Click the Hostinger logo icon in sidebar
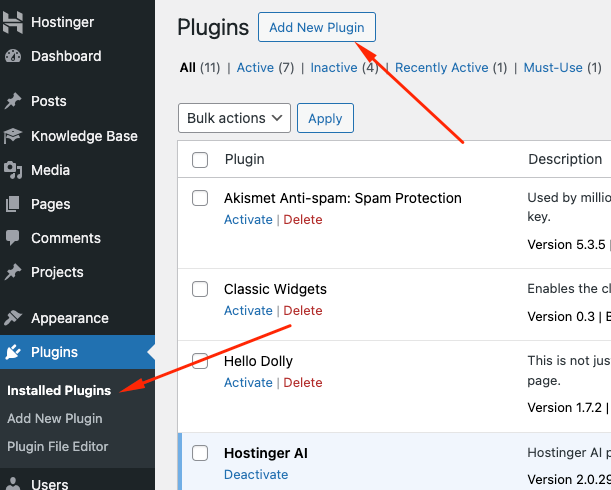Screen dimensions: 611x490 [13, 22]
